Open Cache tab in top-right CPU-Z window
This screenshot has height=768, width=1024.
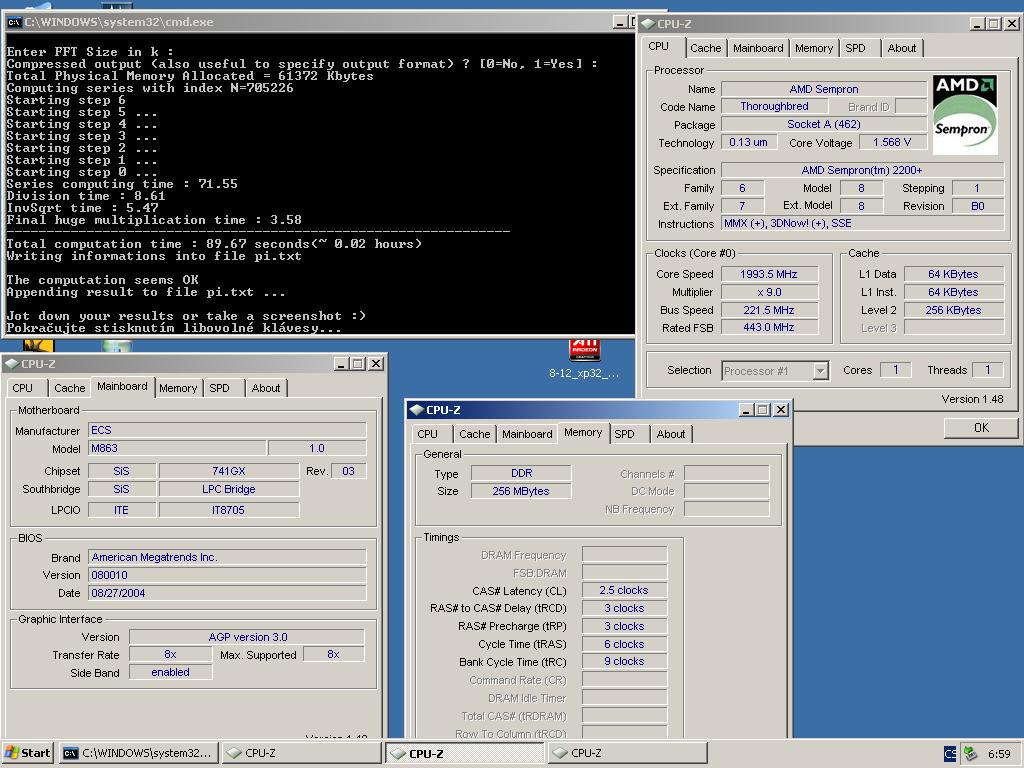click(705, 48)
